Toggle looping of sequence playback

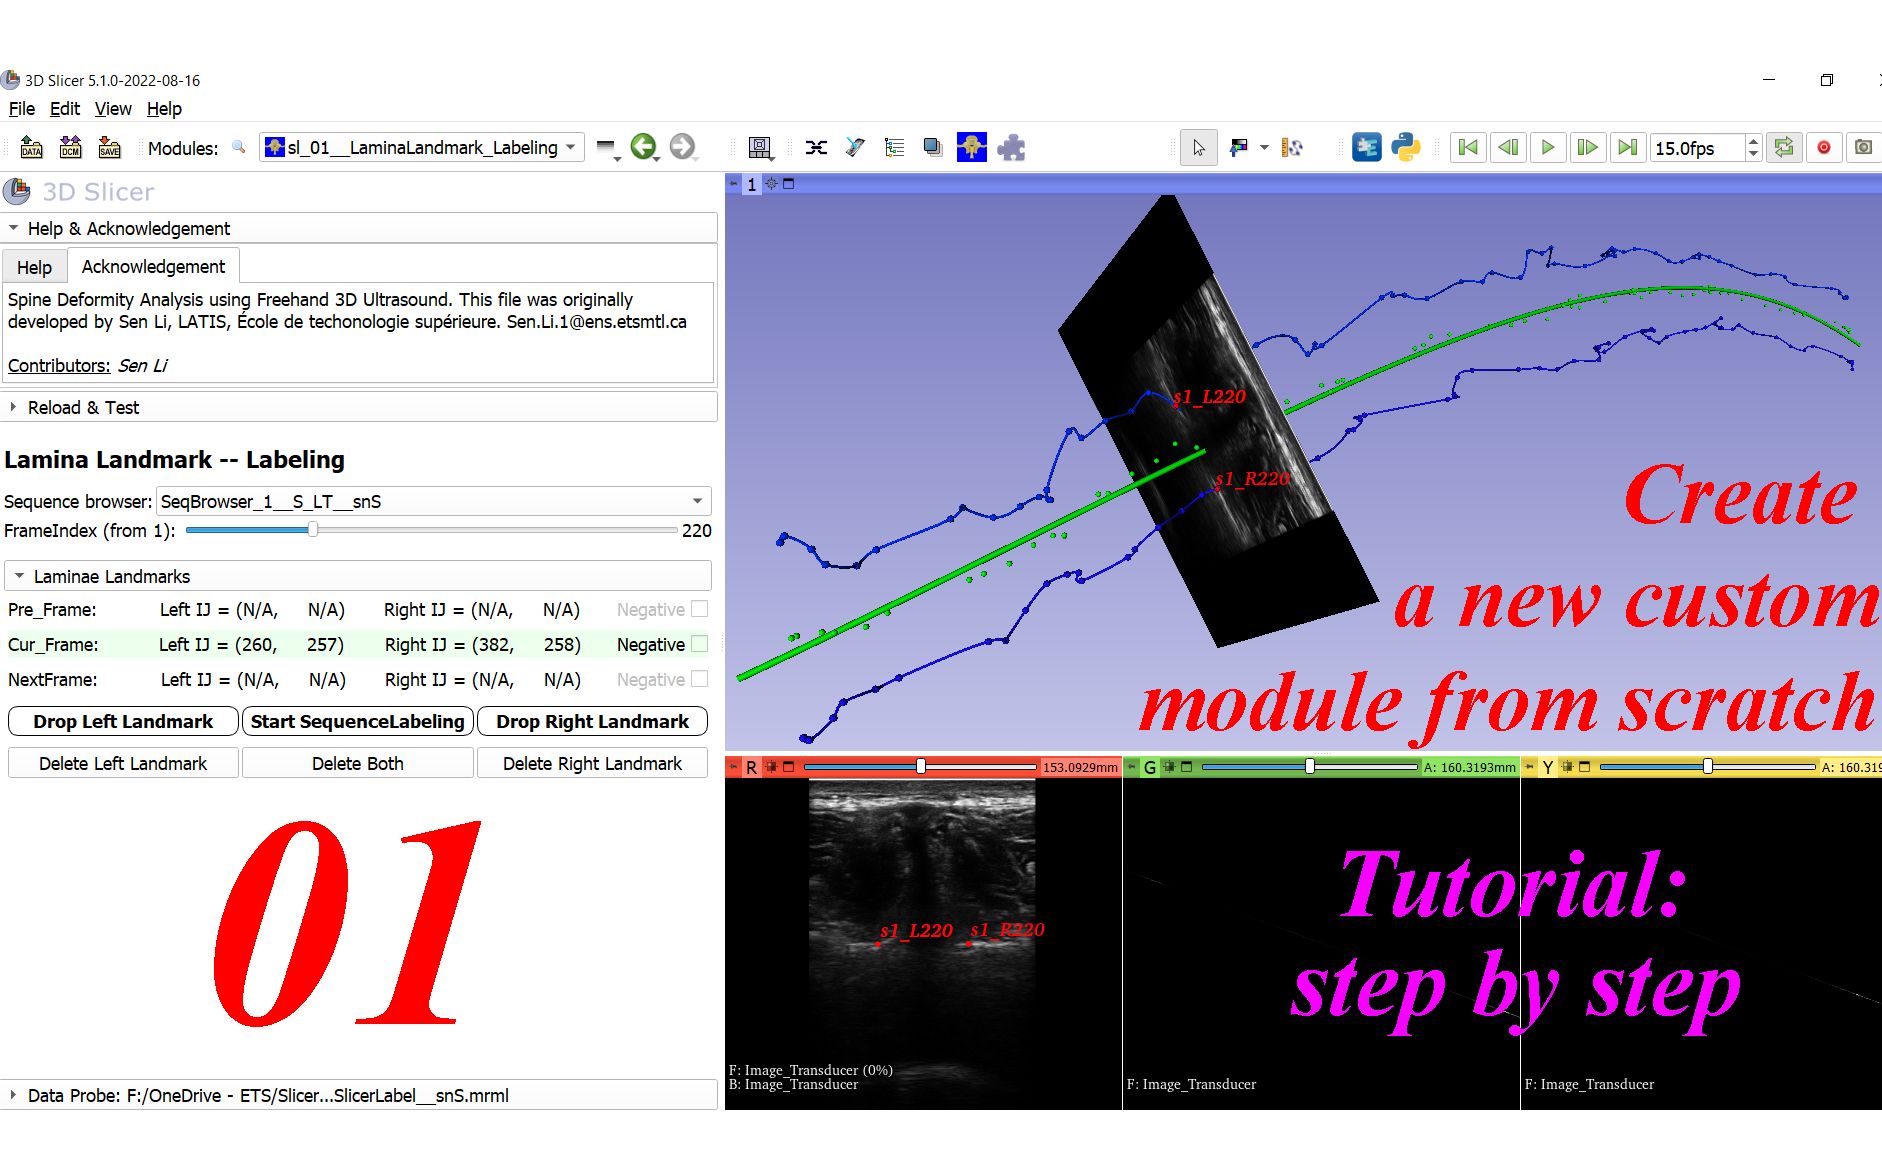(1784, 147)
